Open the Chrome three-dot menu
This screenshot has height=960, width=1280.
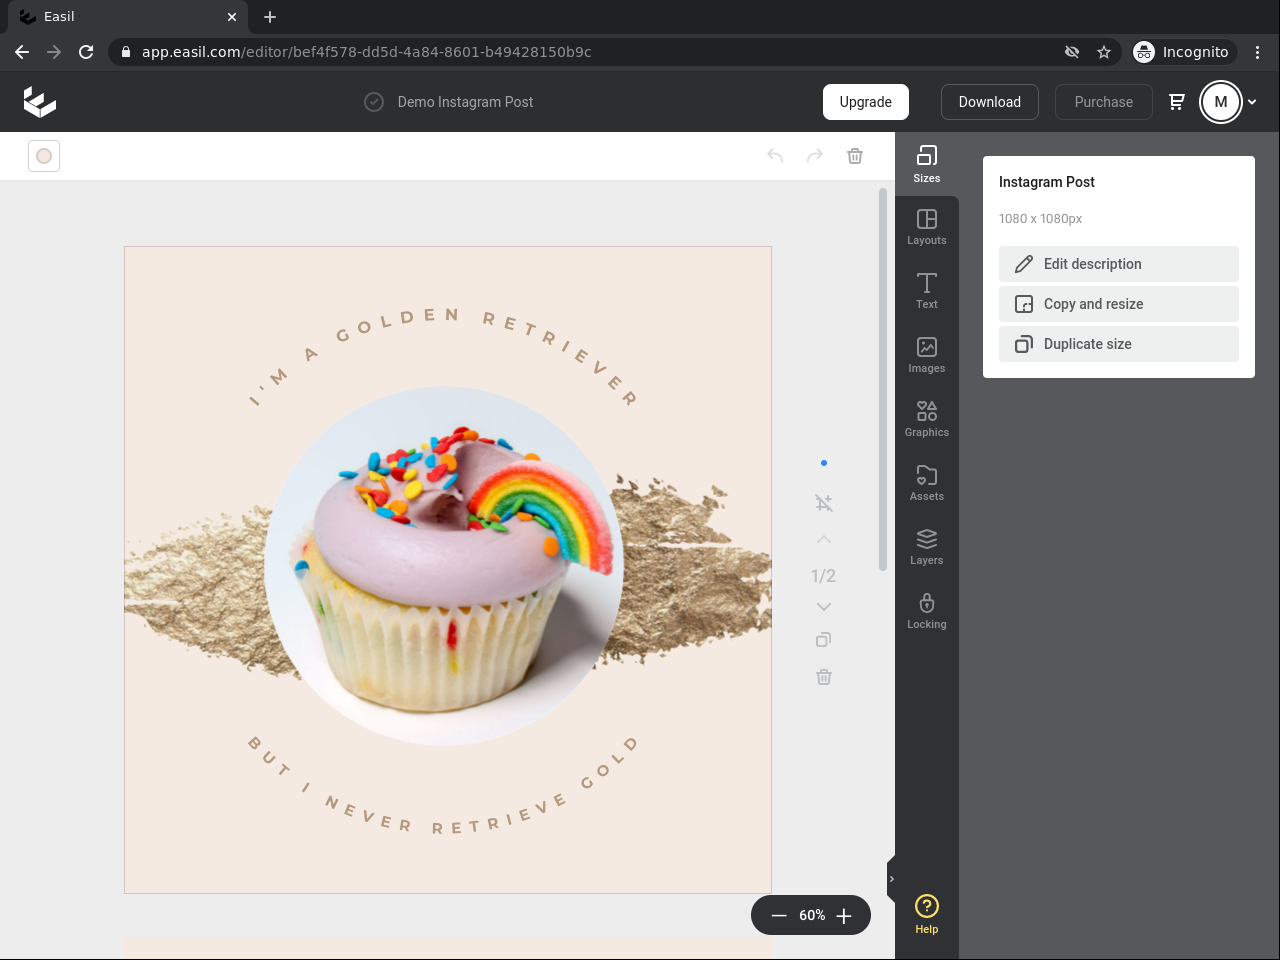(x=1257, y=52)
